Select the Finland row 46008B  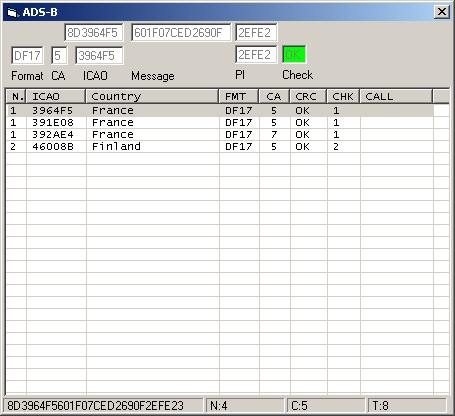220,147
